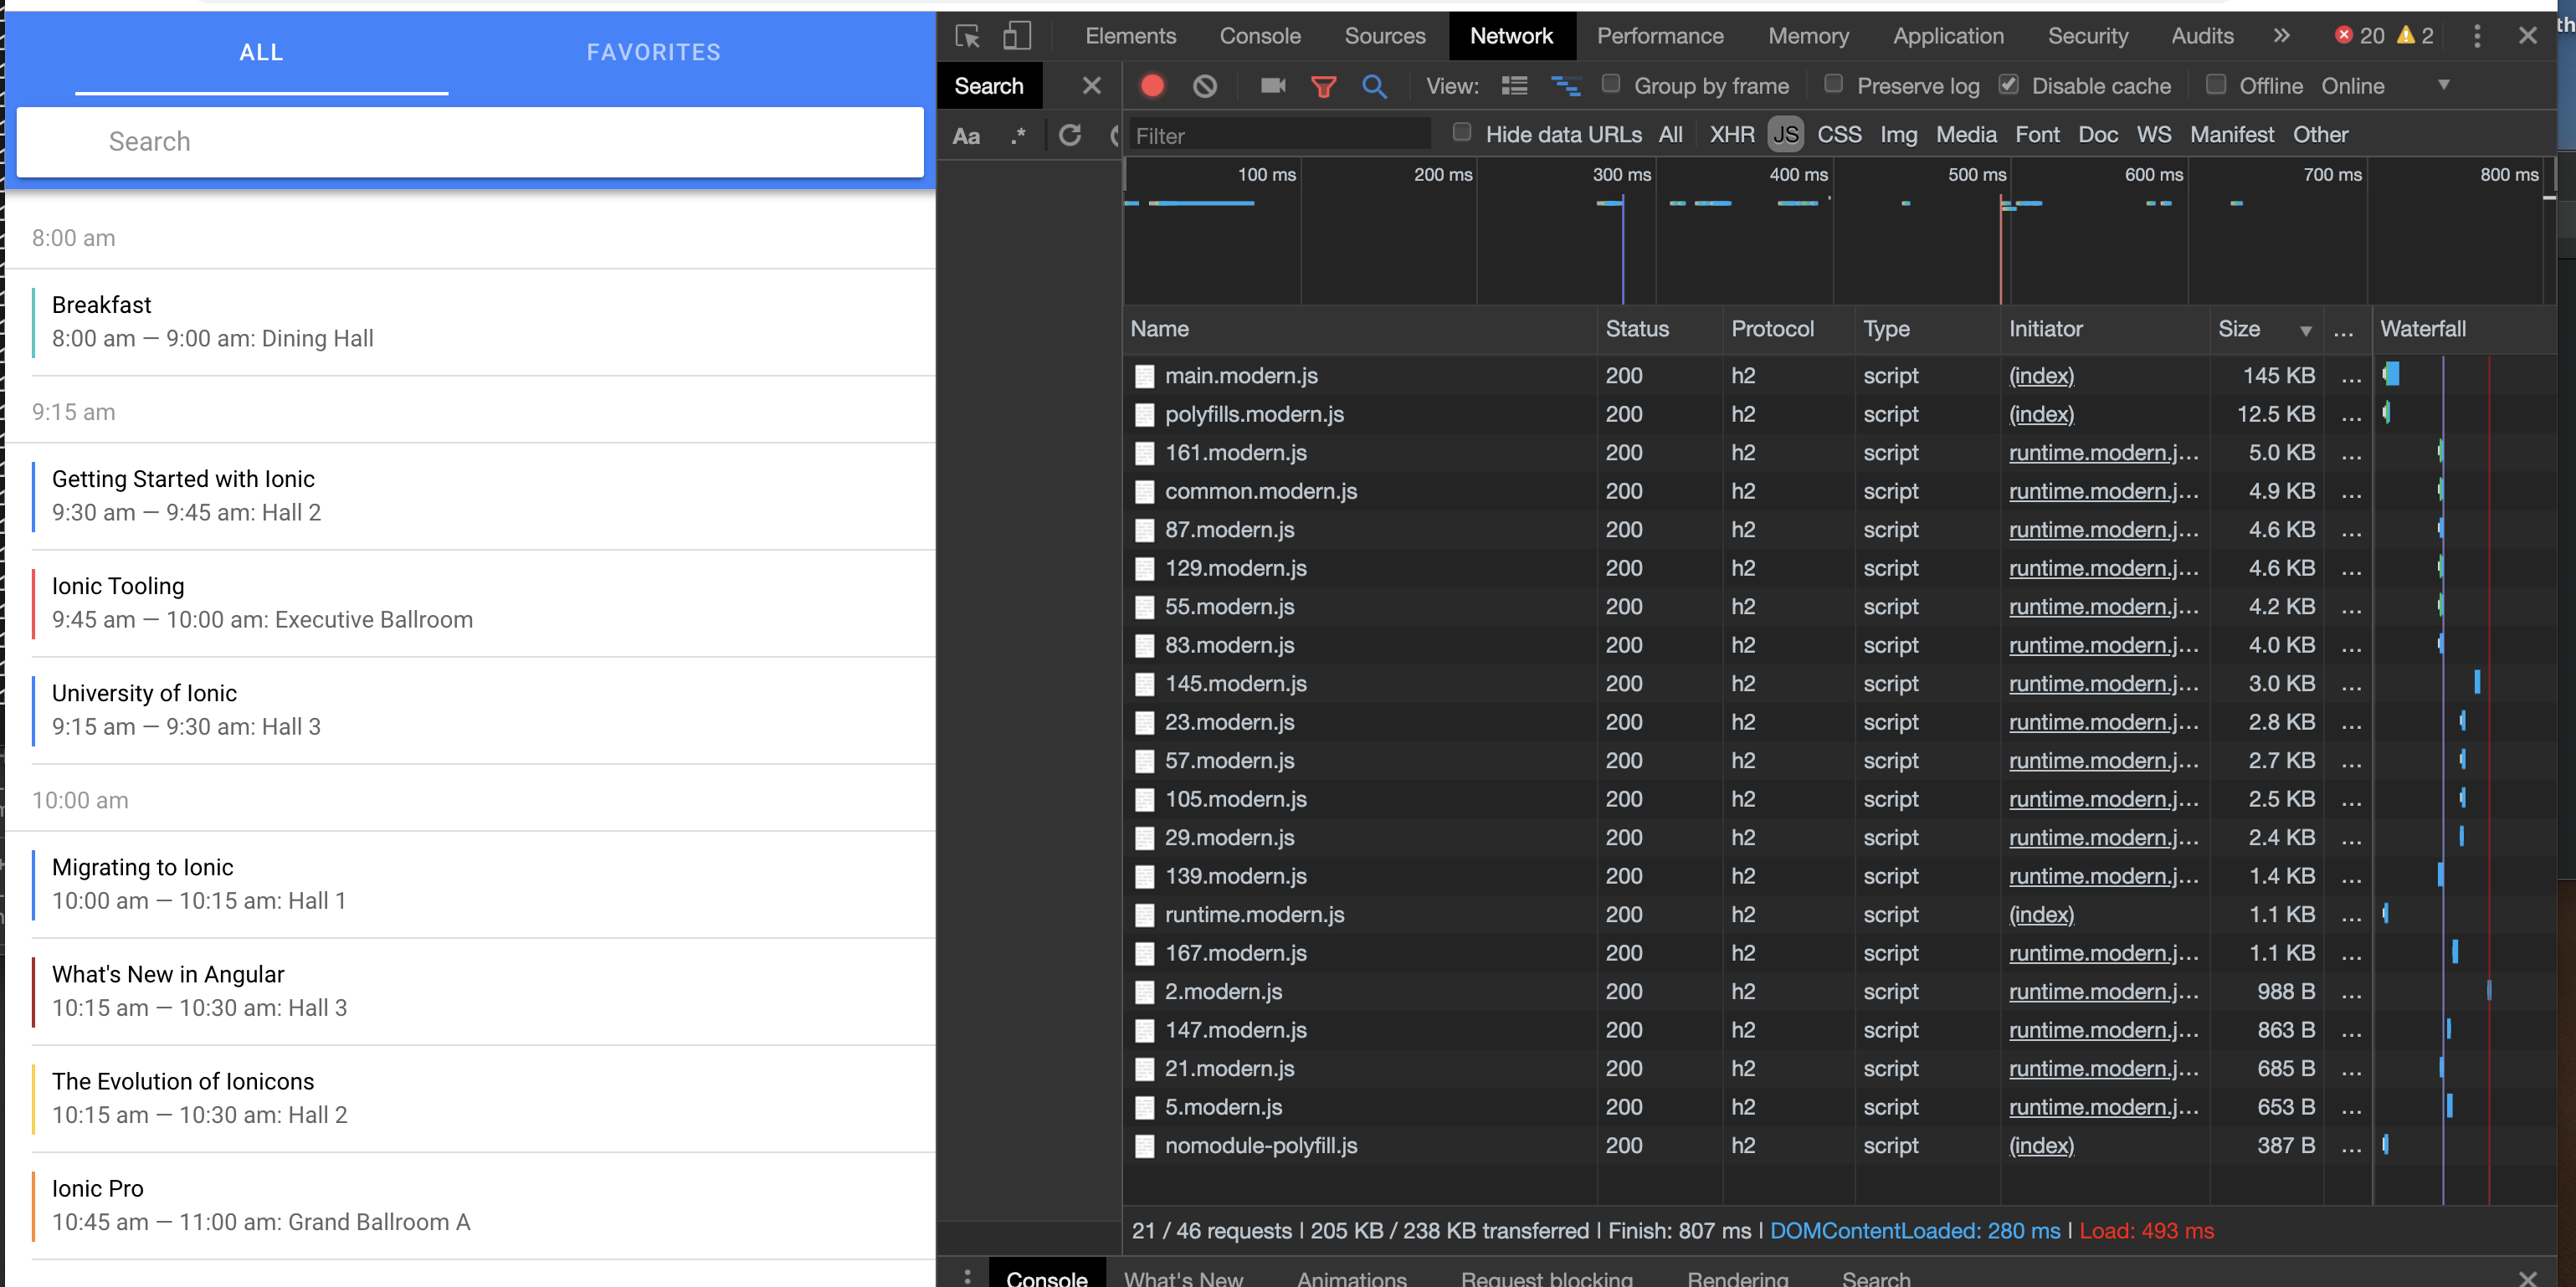Enable Group by frame checkbox
Image resolution: width=2576 pixels, height=1287 pixels.
point(1610,84)
